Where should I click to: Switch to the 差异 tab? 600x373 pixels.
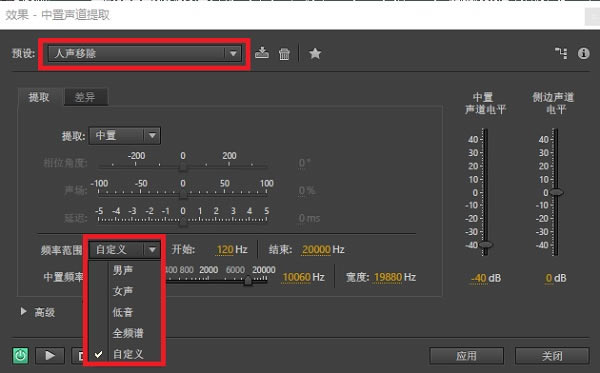85,97
